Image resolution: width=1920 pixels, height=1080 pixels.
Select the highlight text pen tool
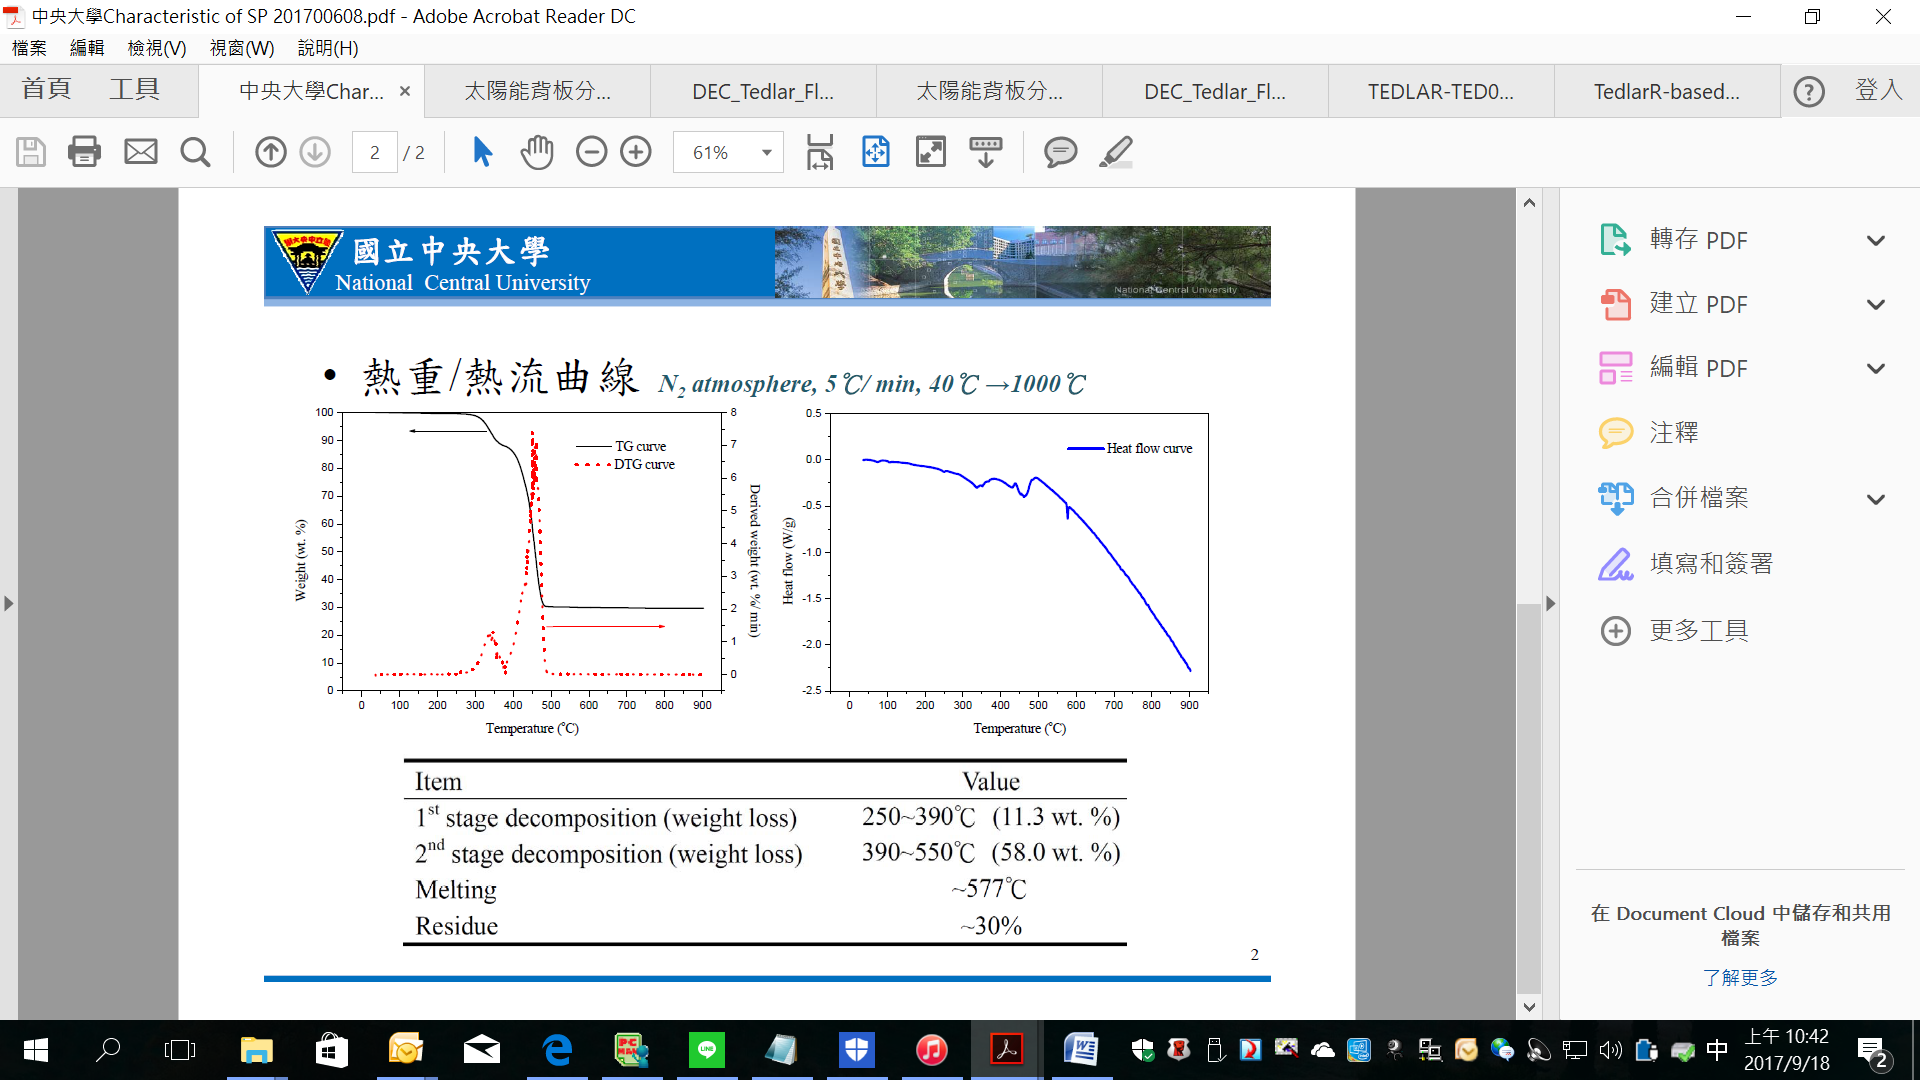[1116, 152]
